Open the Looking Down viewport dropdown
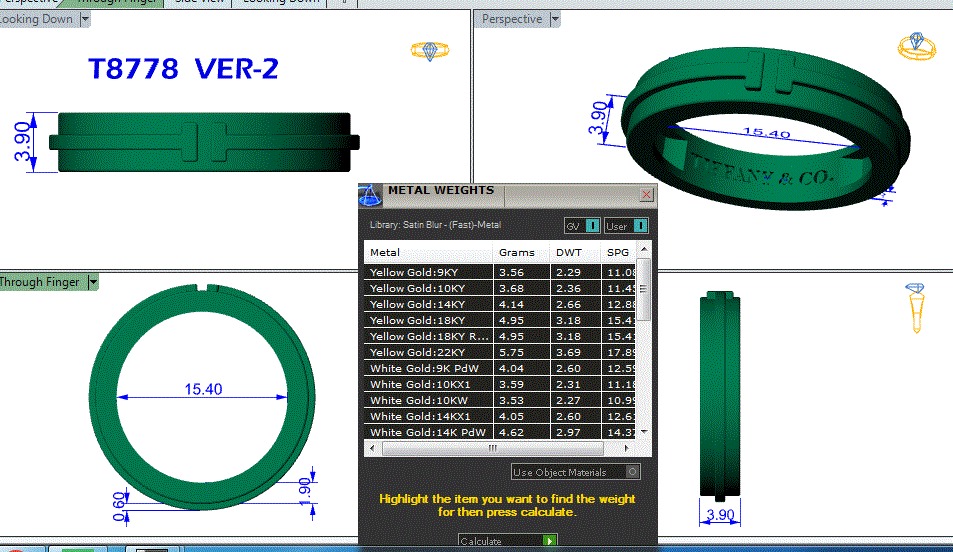 (x=84, y=19)
